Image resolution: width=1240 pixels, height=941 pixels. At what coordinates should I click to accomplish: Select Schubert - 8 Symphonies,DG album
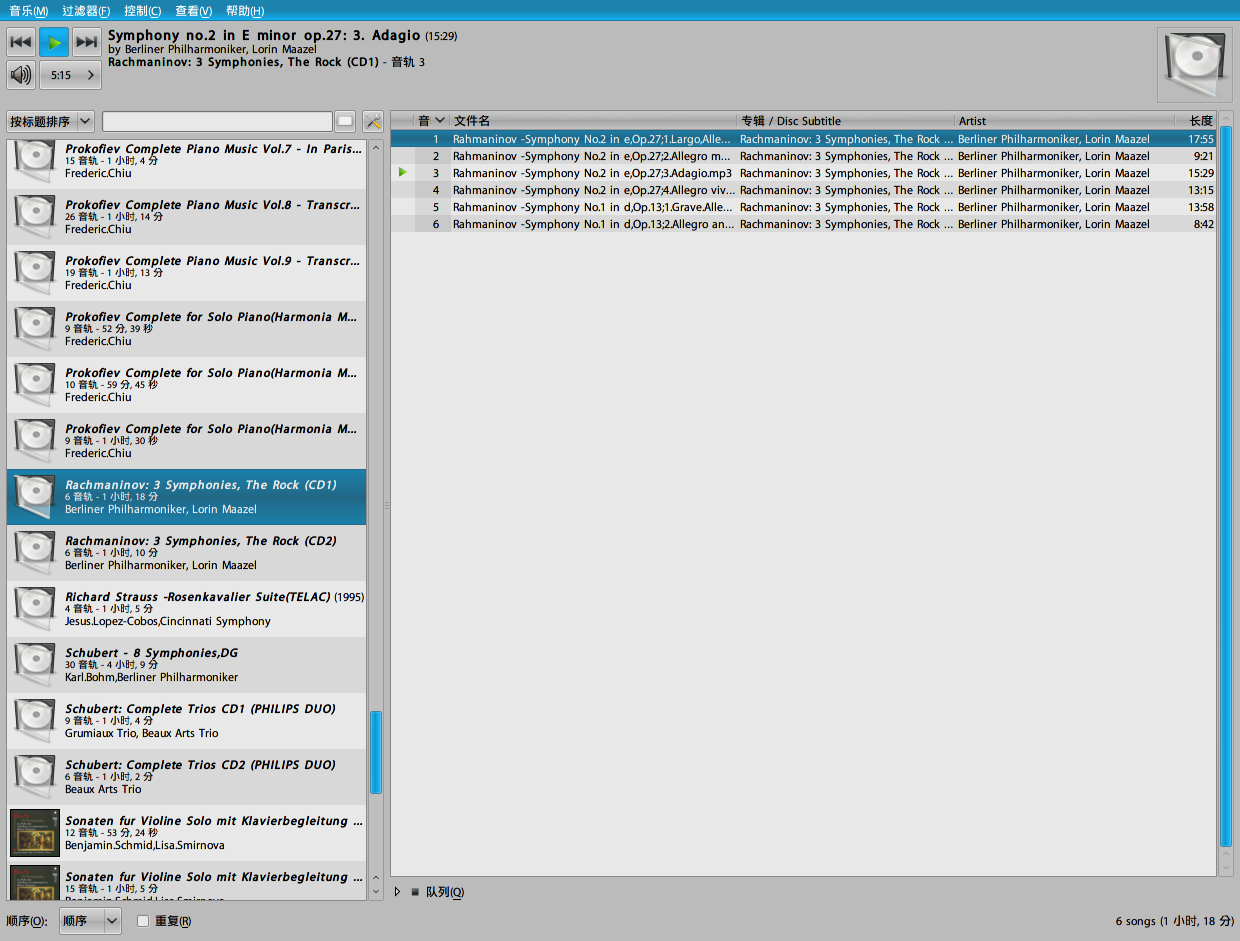(x=187, y=665)
